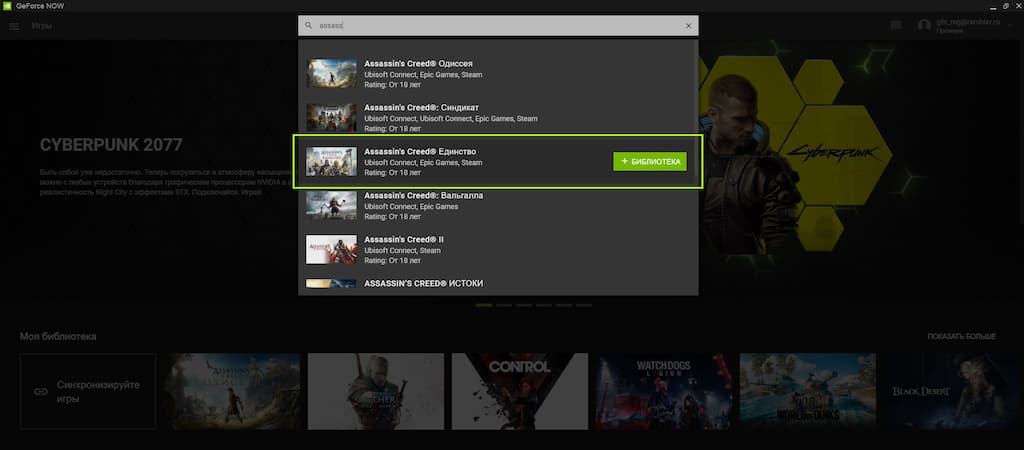1024x450 pixels.
Task: Open the Assassin's Creed Вальгалла result thumbnail
Action: 331,205
